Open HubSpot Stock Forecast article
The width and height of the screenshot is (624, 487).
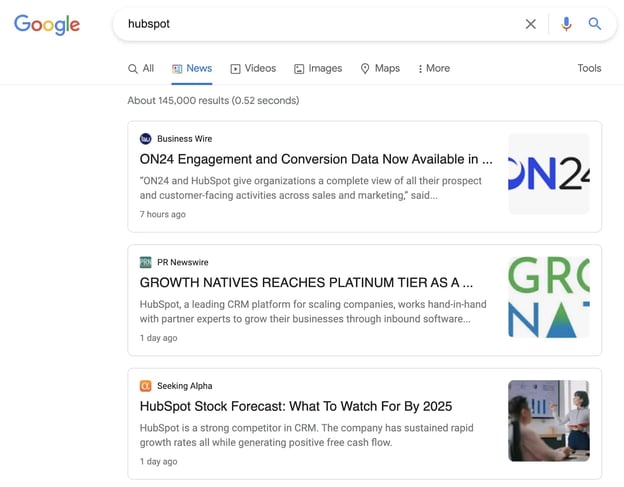click(296, 406)
